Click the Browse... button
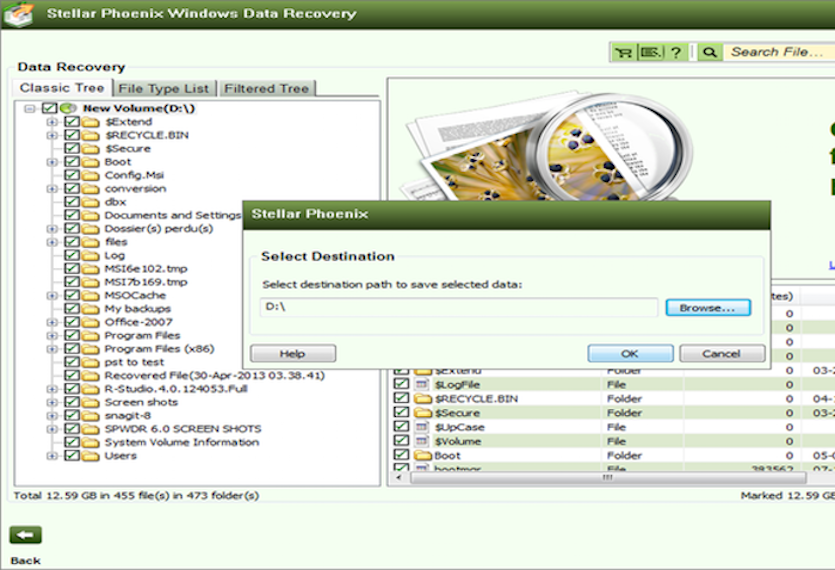Screen dimensions: 835x570 (x=708, y=308)
